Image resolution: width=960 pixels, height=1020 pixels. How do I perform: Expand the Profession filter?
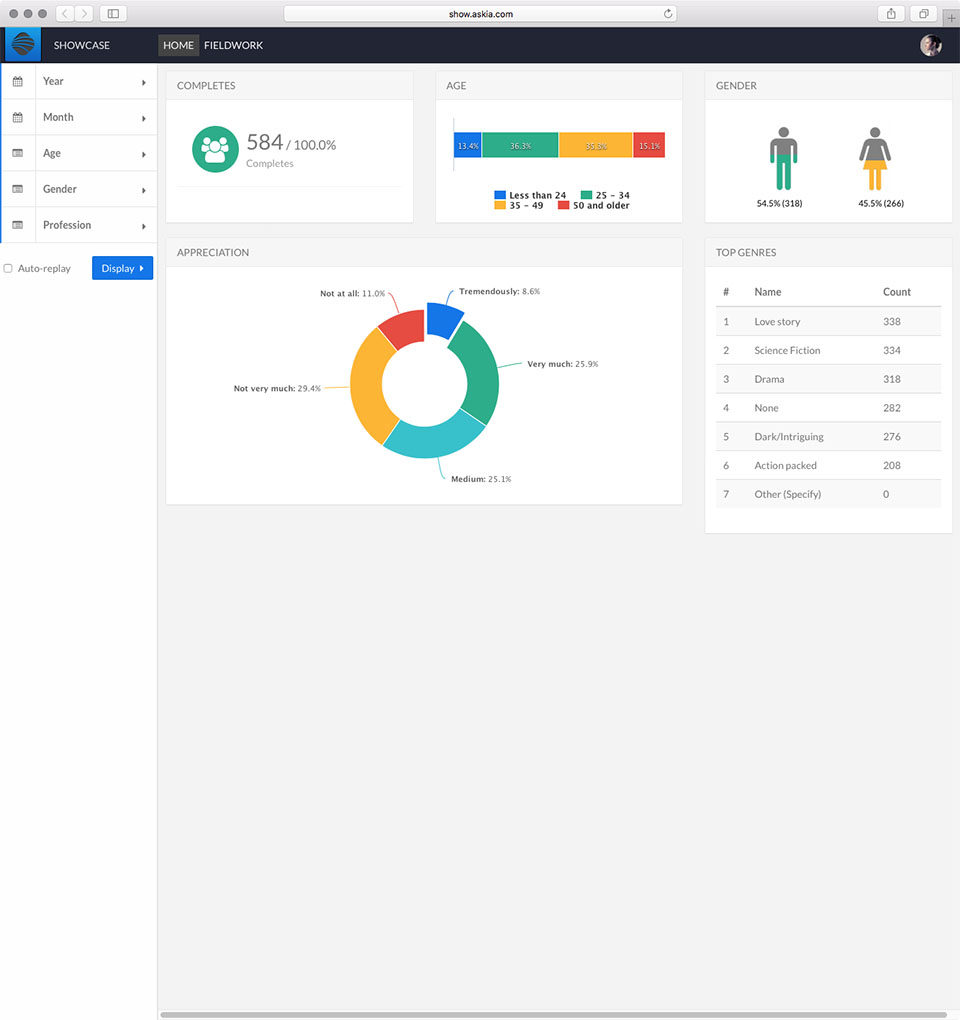pyautogui.click(x=79, y=225)
